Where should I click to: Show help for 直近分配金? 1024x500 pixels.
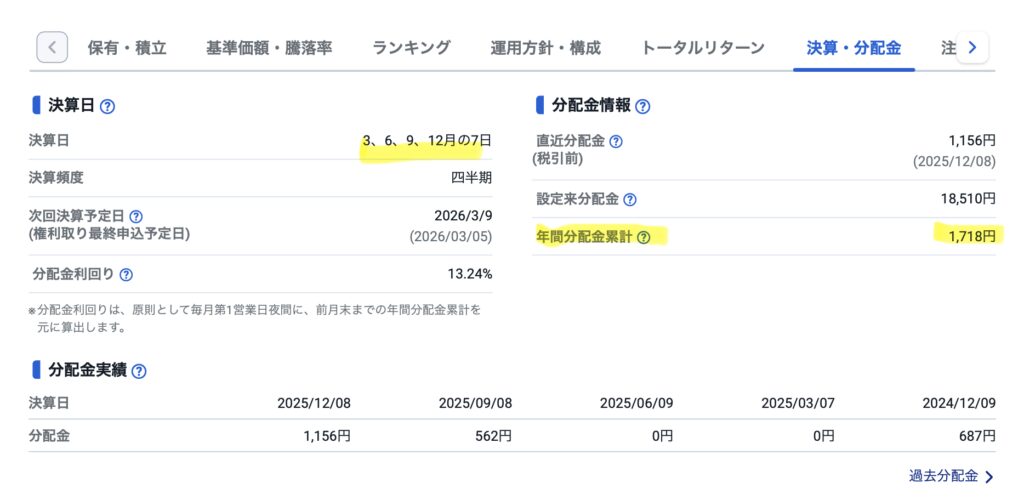[616, 142]
